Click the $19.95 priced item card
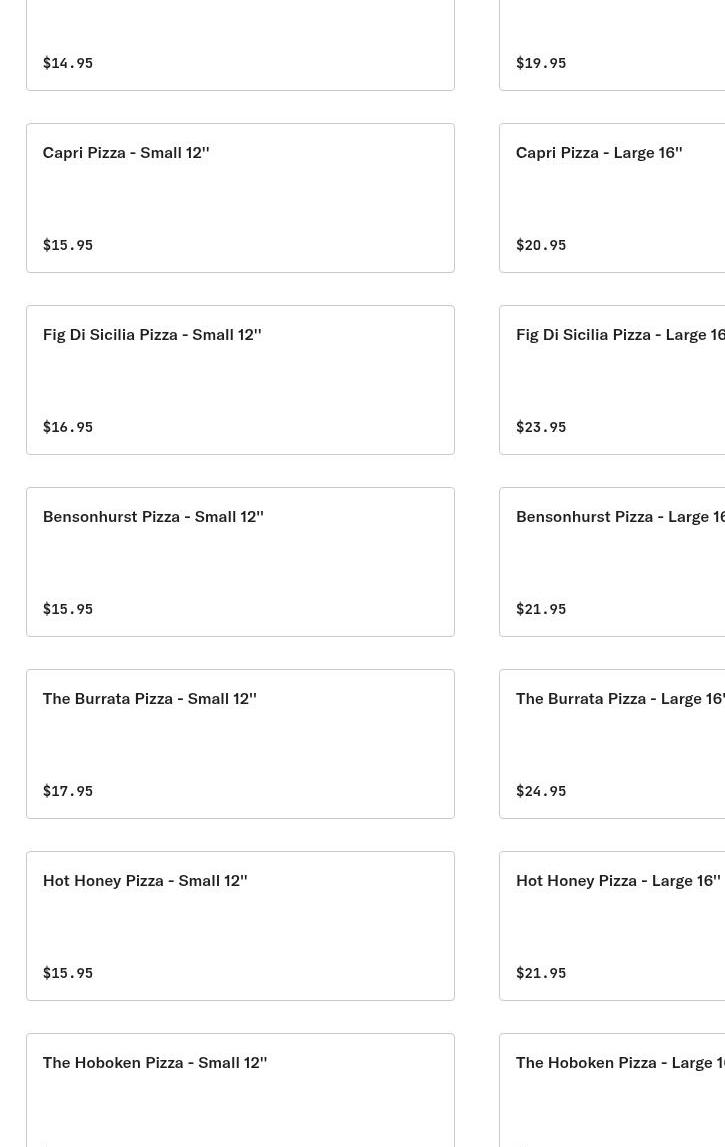The image size is (725, 1147). pos(612,45)
